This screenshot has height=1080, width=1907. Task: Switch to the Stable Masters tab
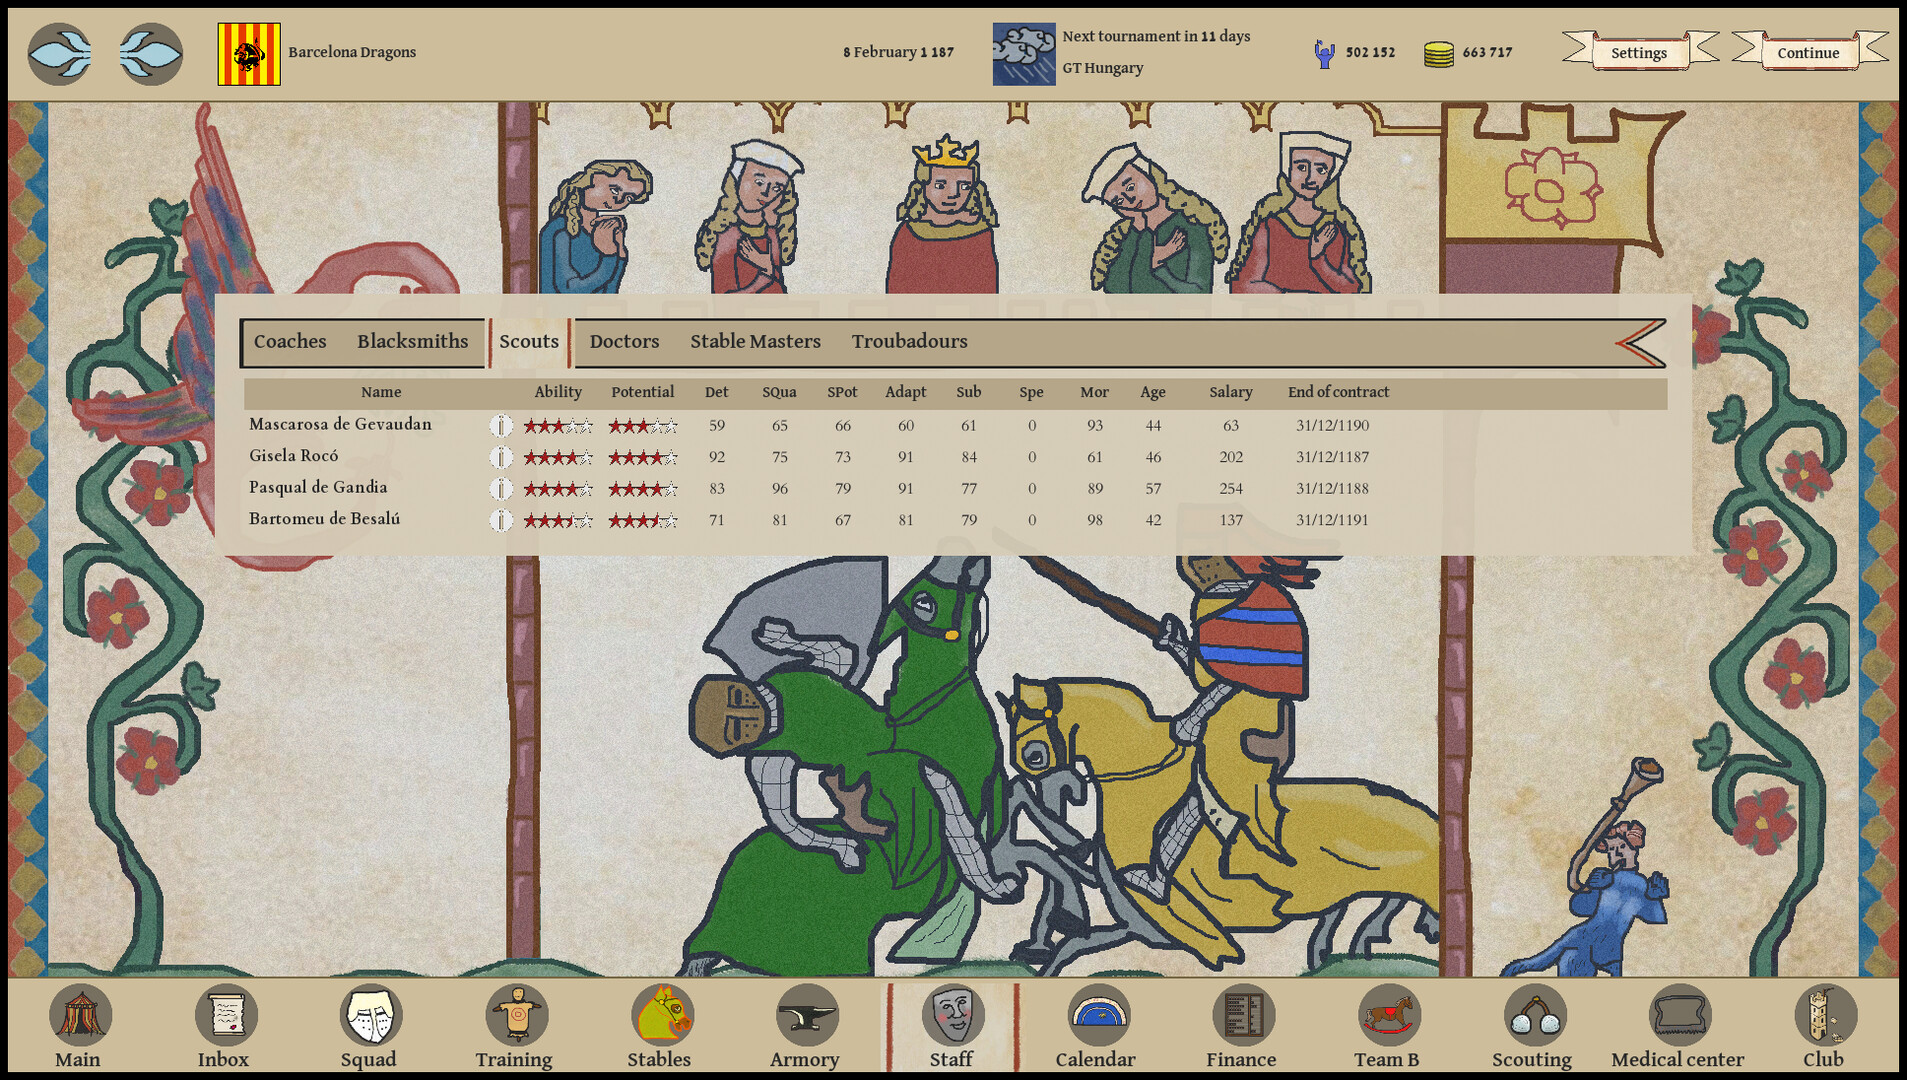pyautogui.click(x=755, y=341)
